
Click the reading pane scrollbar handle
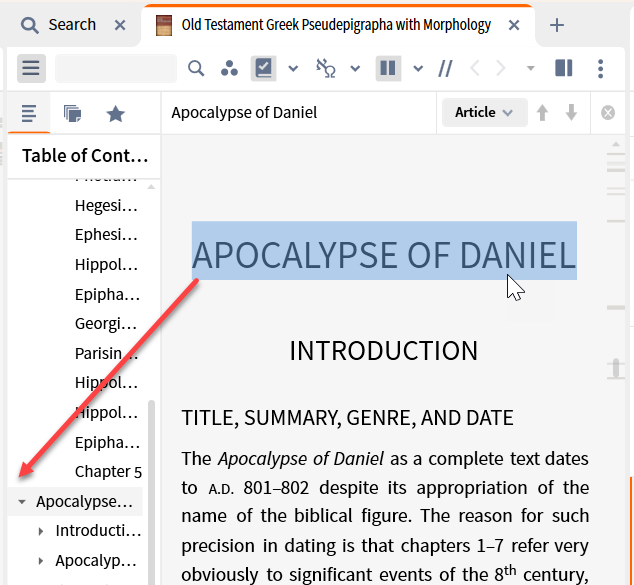[616, 367]
